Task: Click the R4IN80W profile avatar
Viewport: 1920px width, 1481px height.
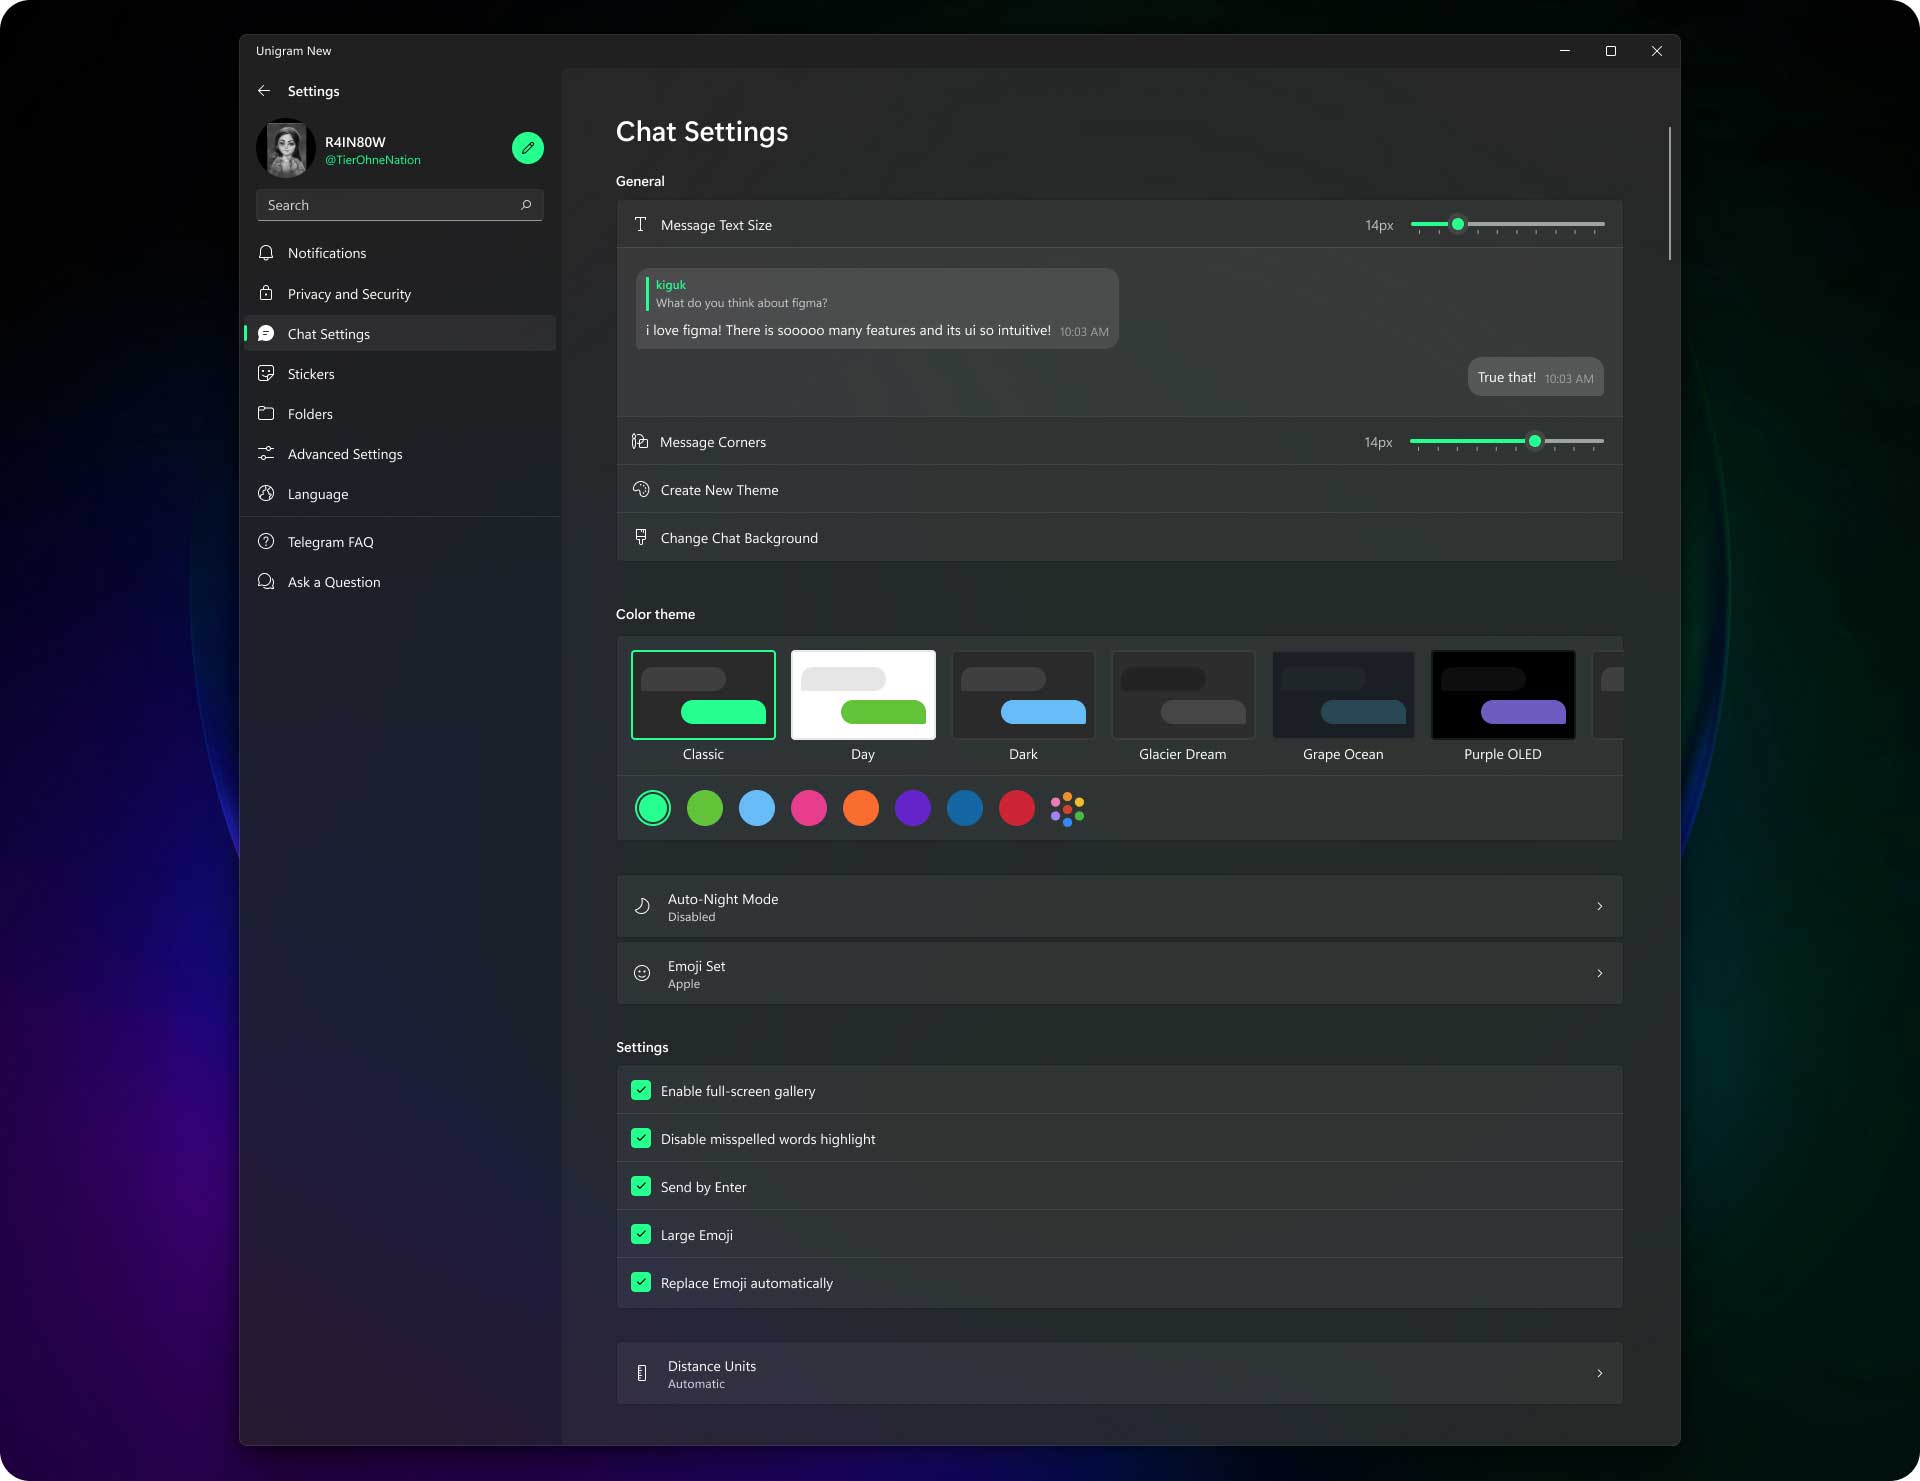Action: click(286, 148)
